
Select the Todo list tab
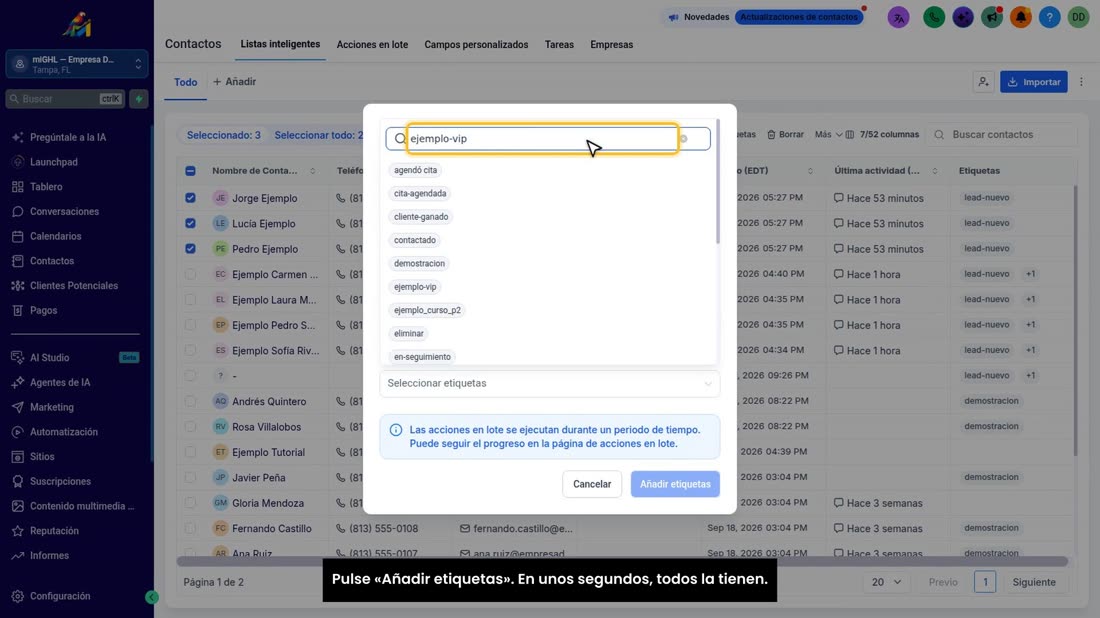click(x=185, y=82)
